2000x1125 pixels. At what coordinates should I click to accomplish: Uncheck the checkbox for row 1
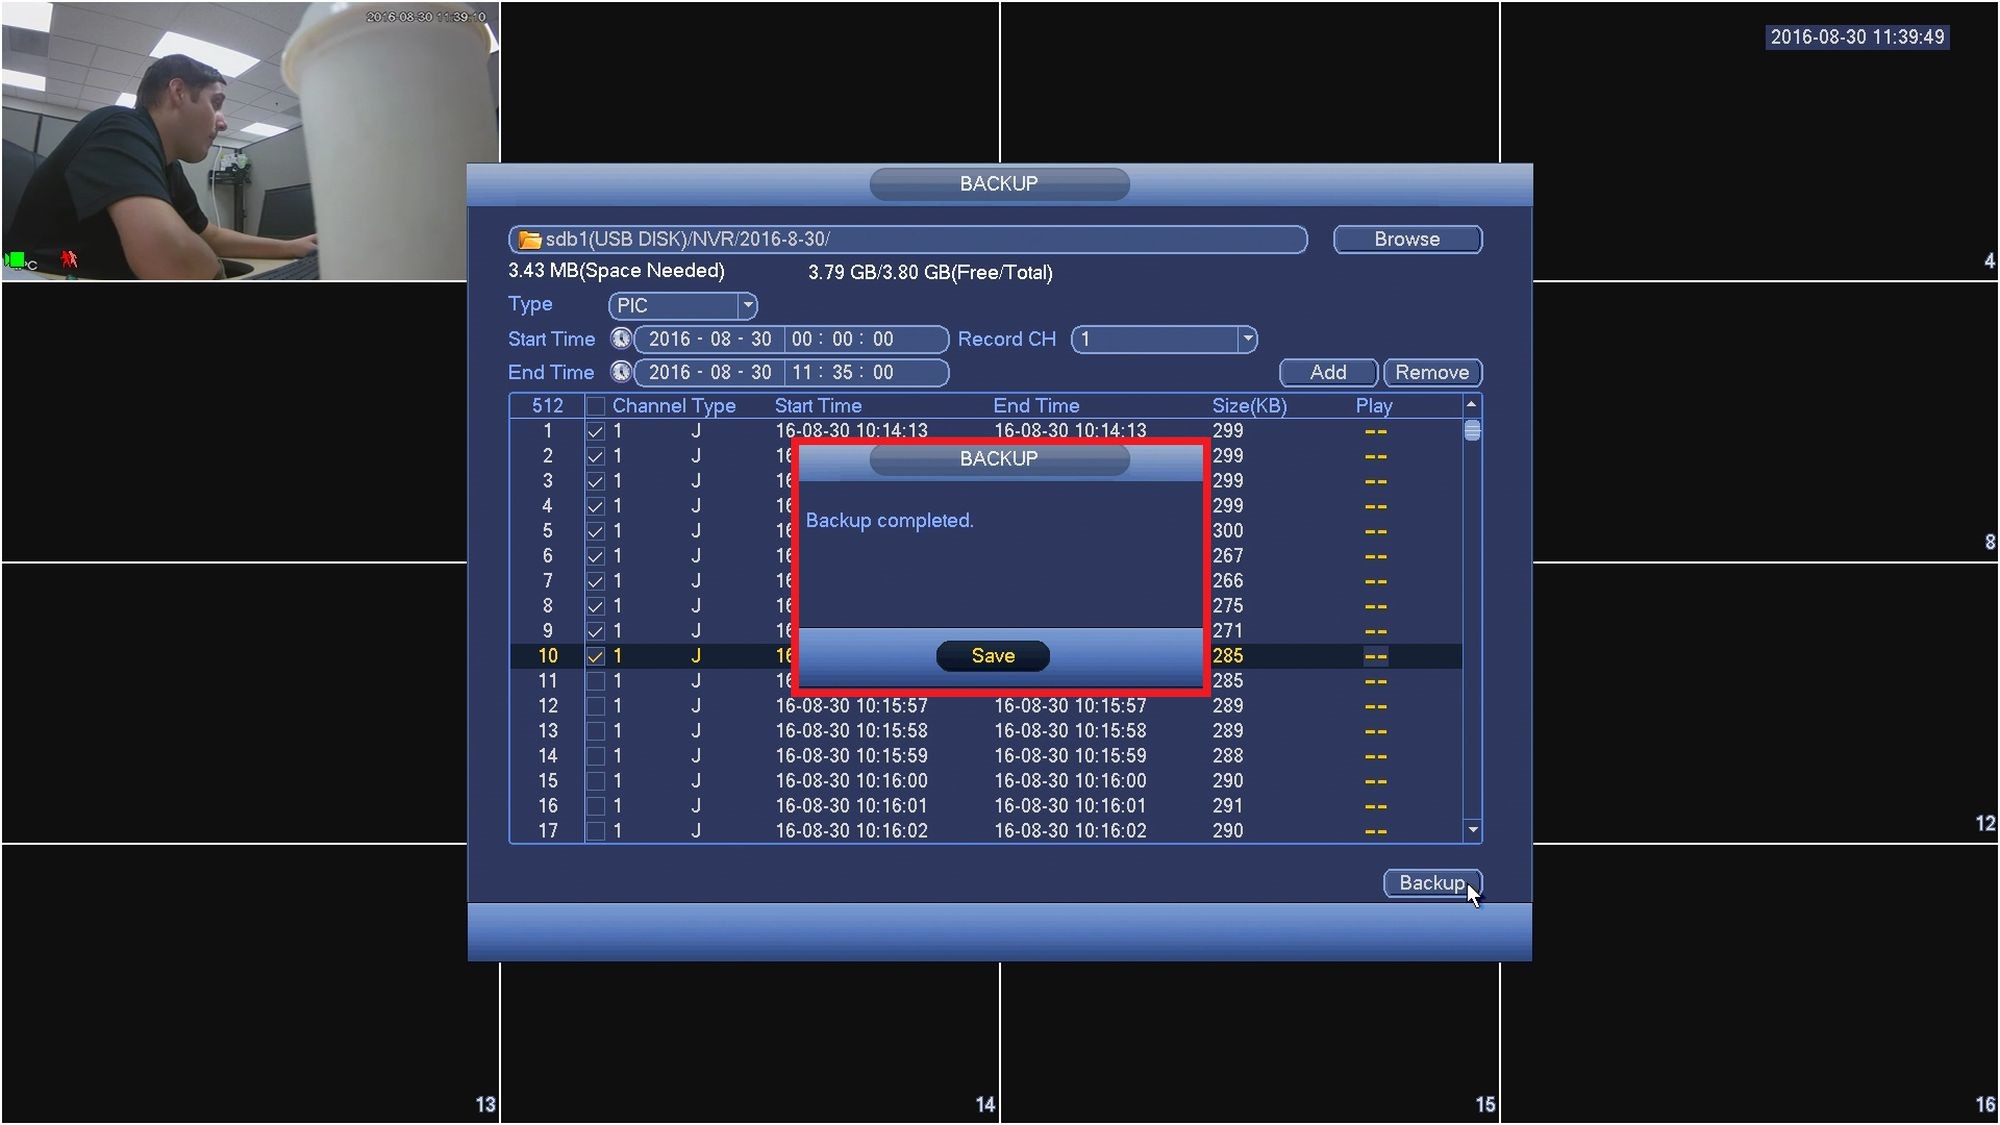595,431
